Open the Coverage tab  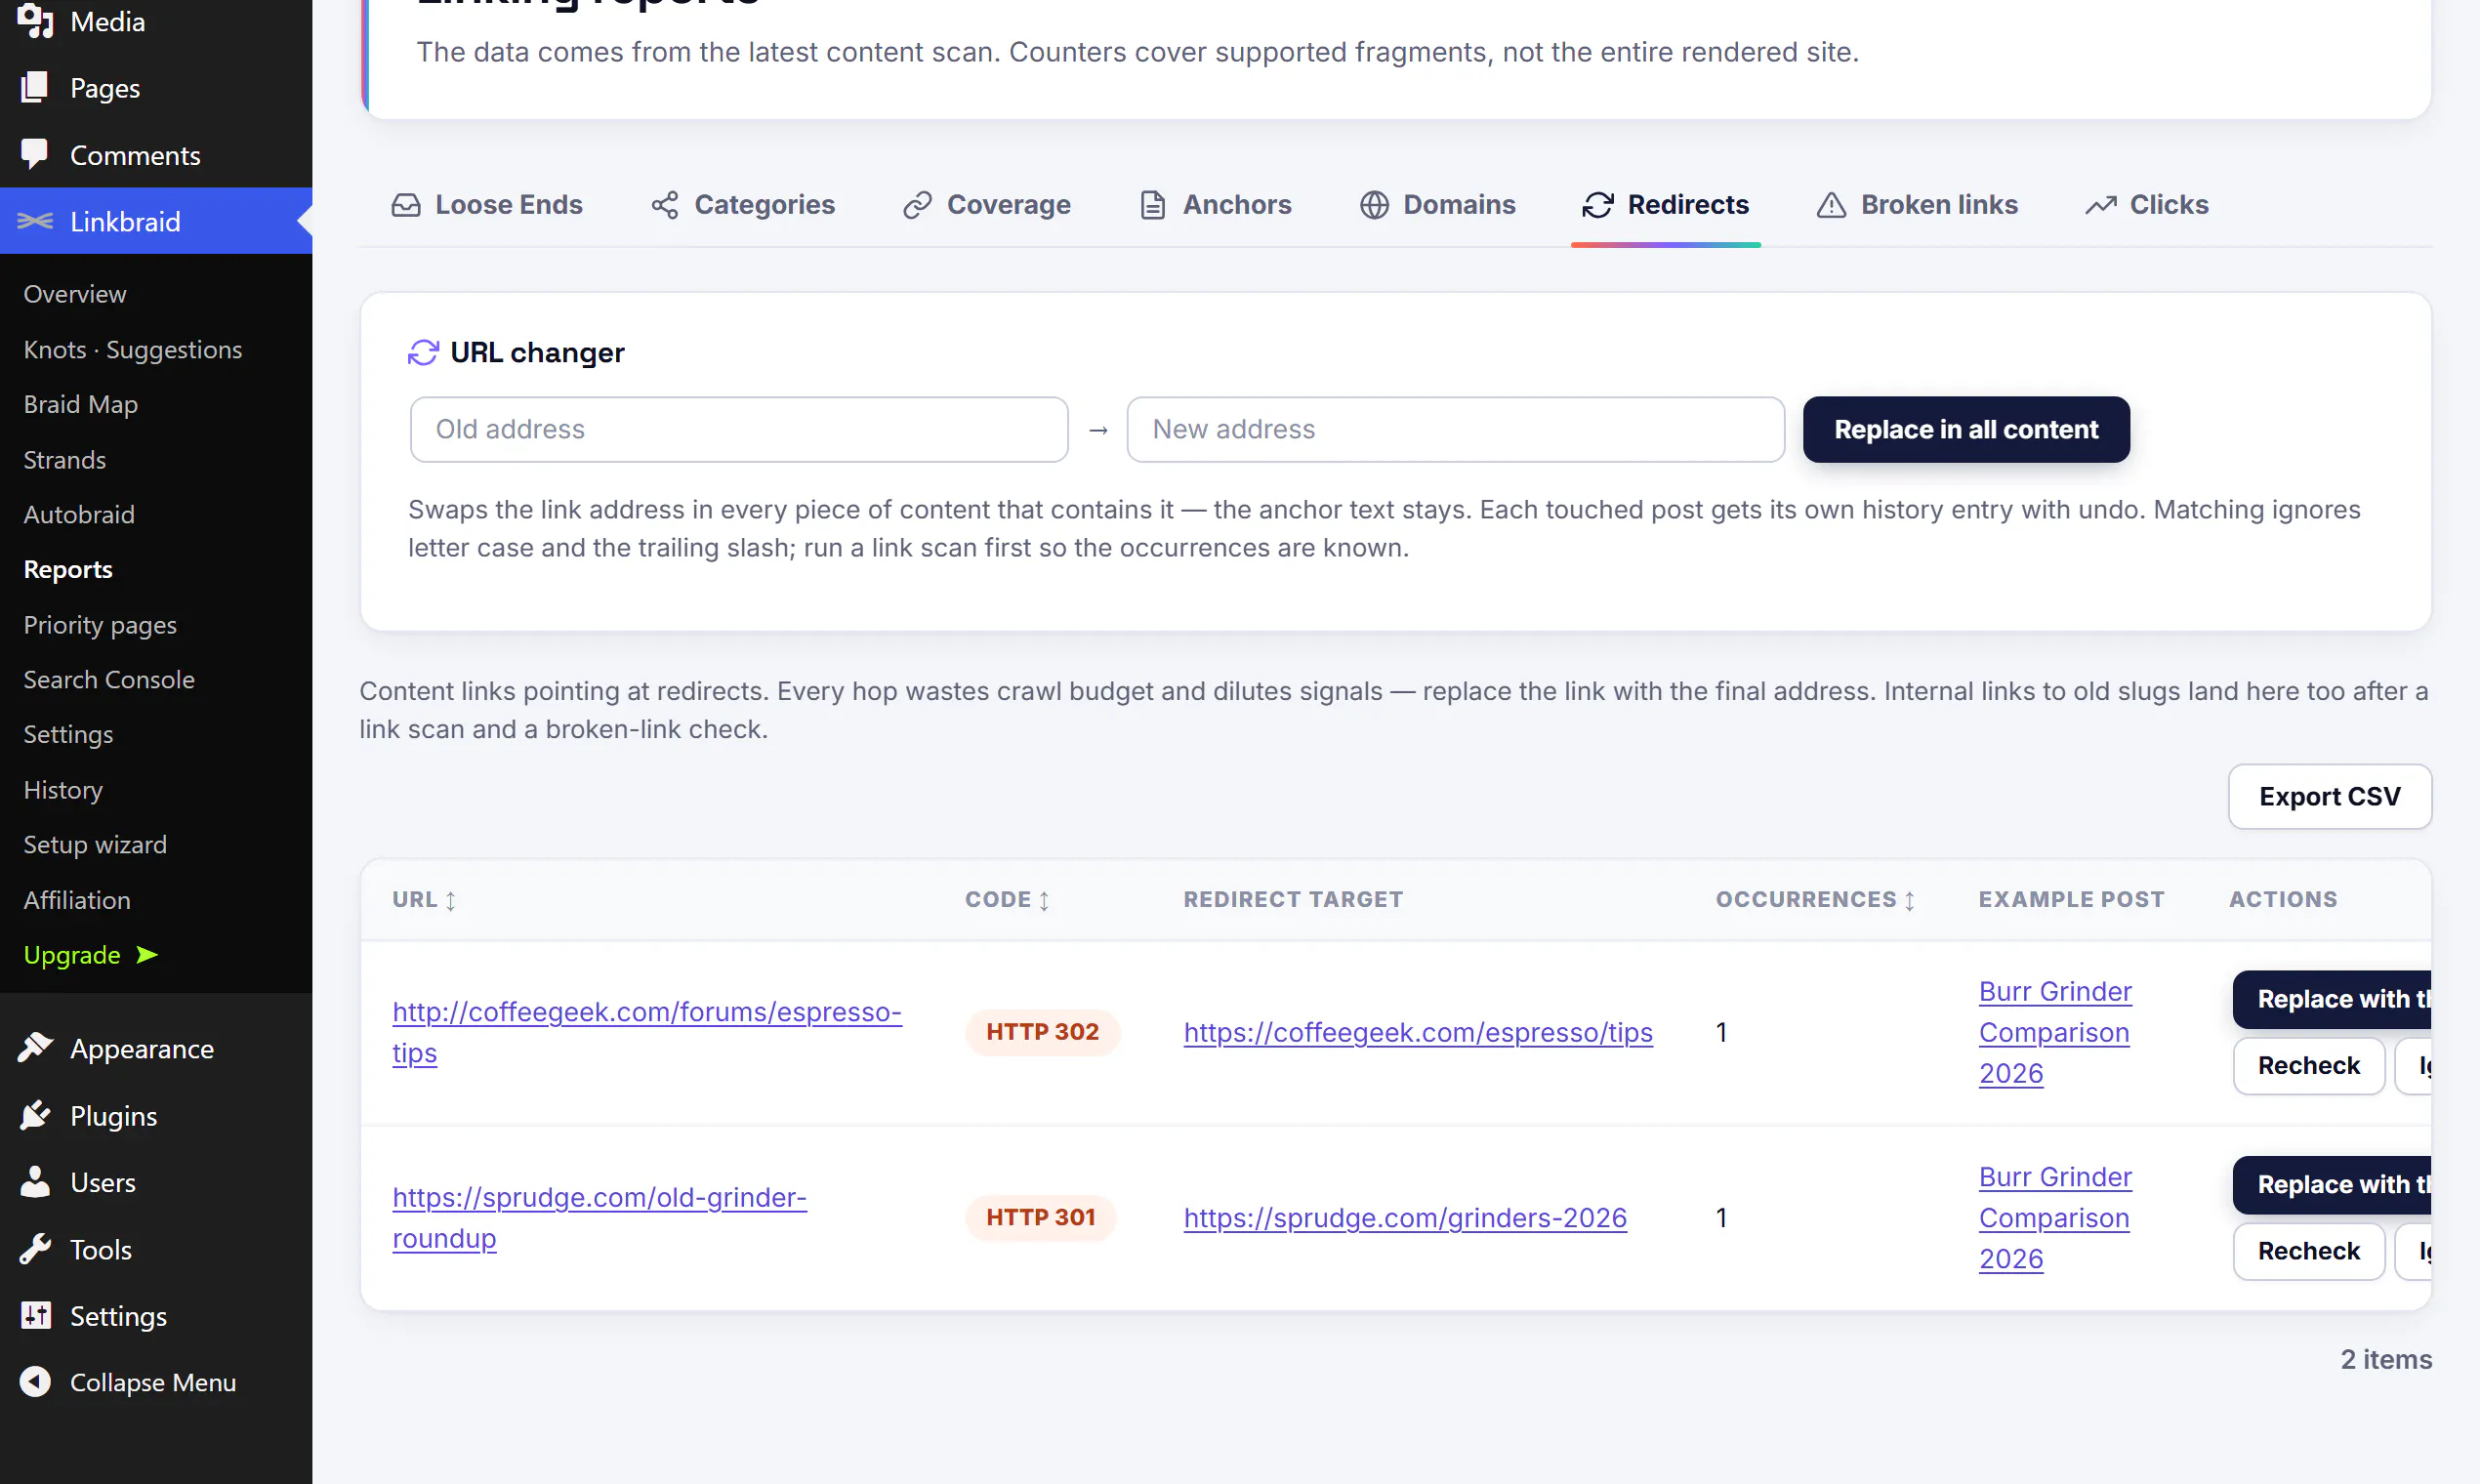986,204
